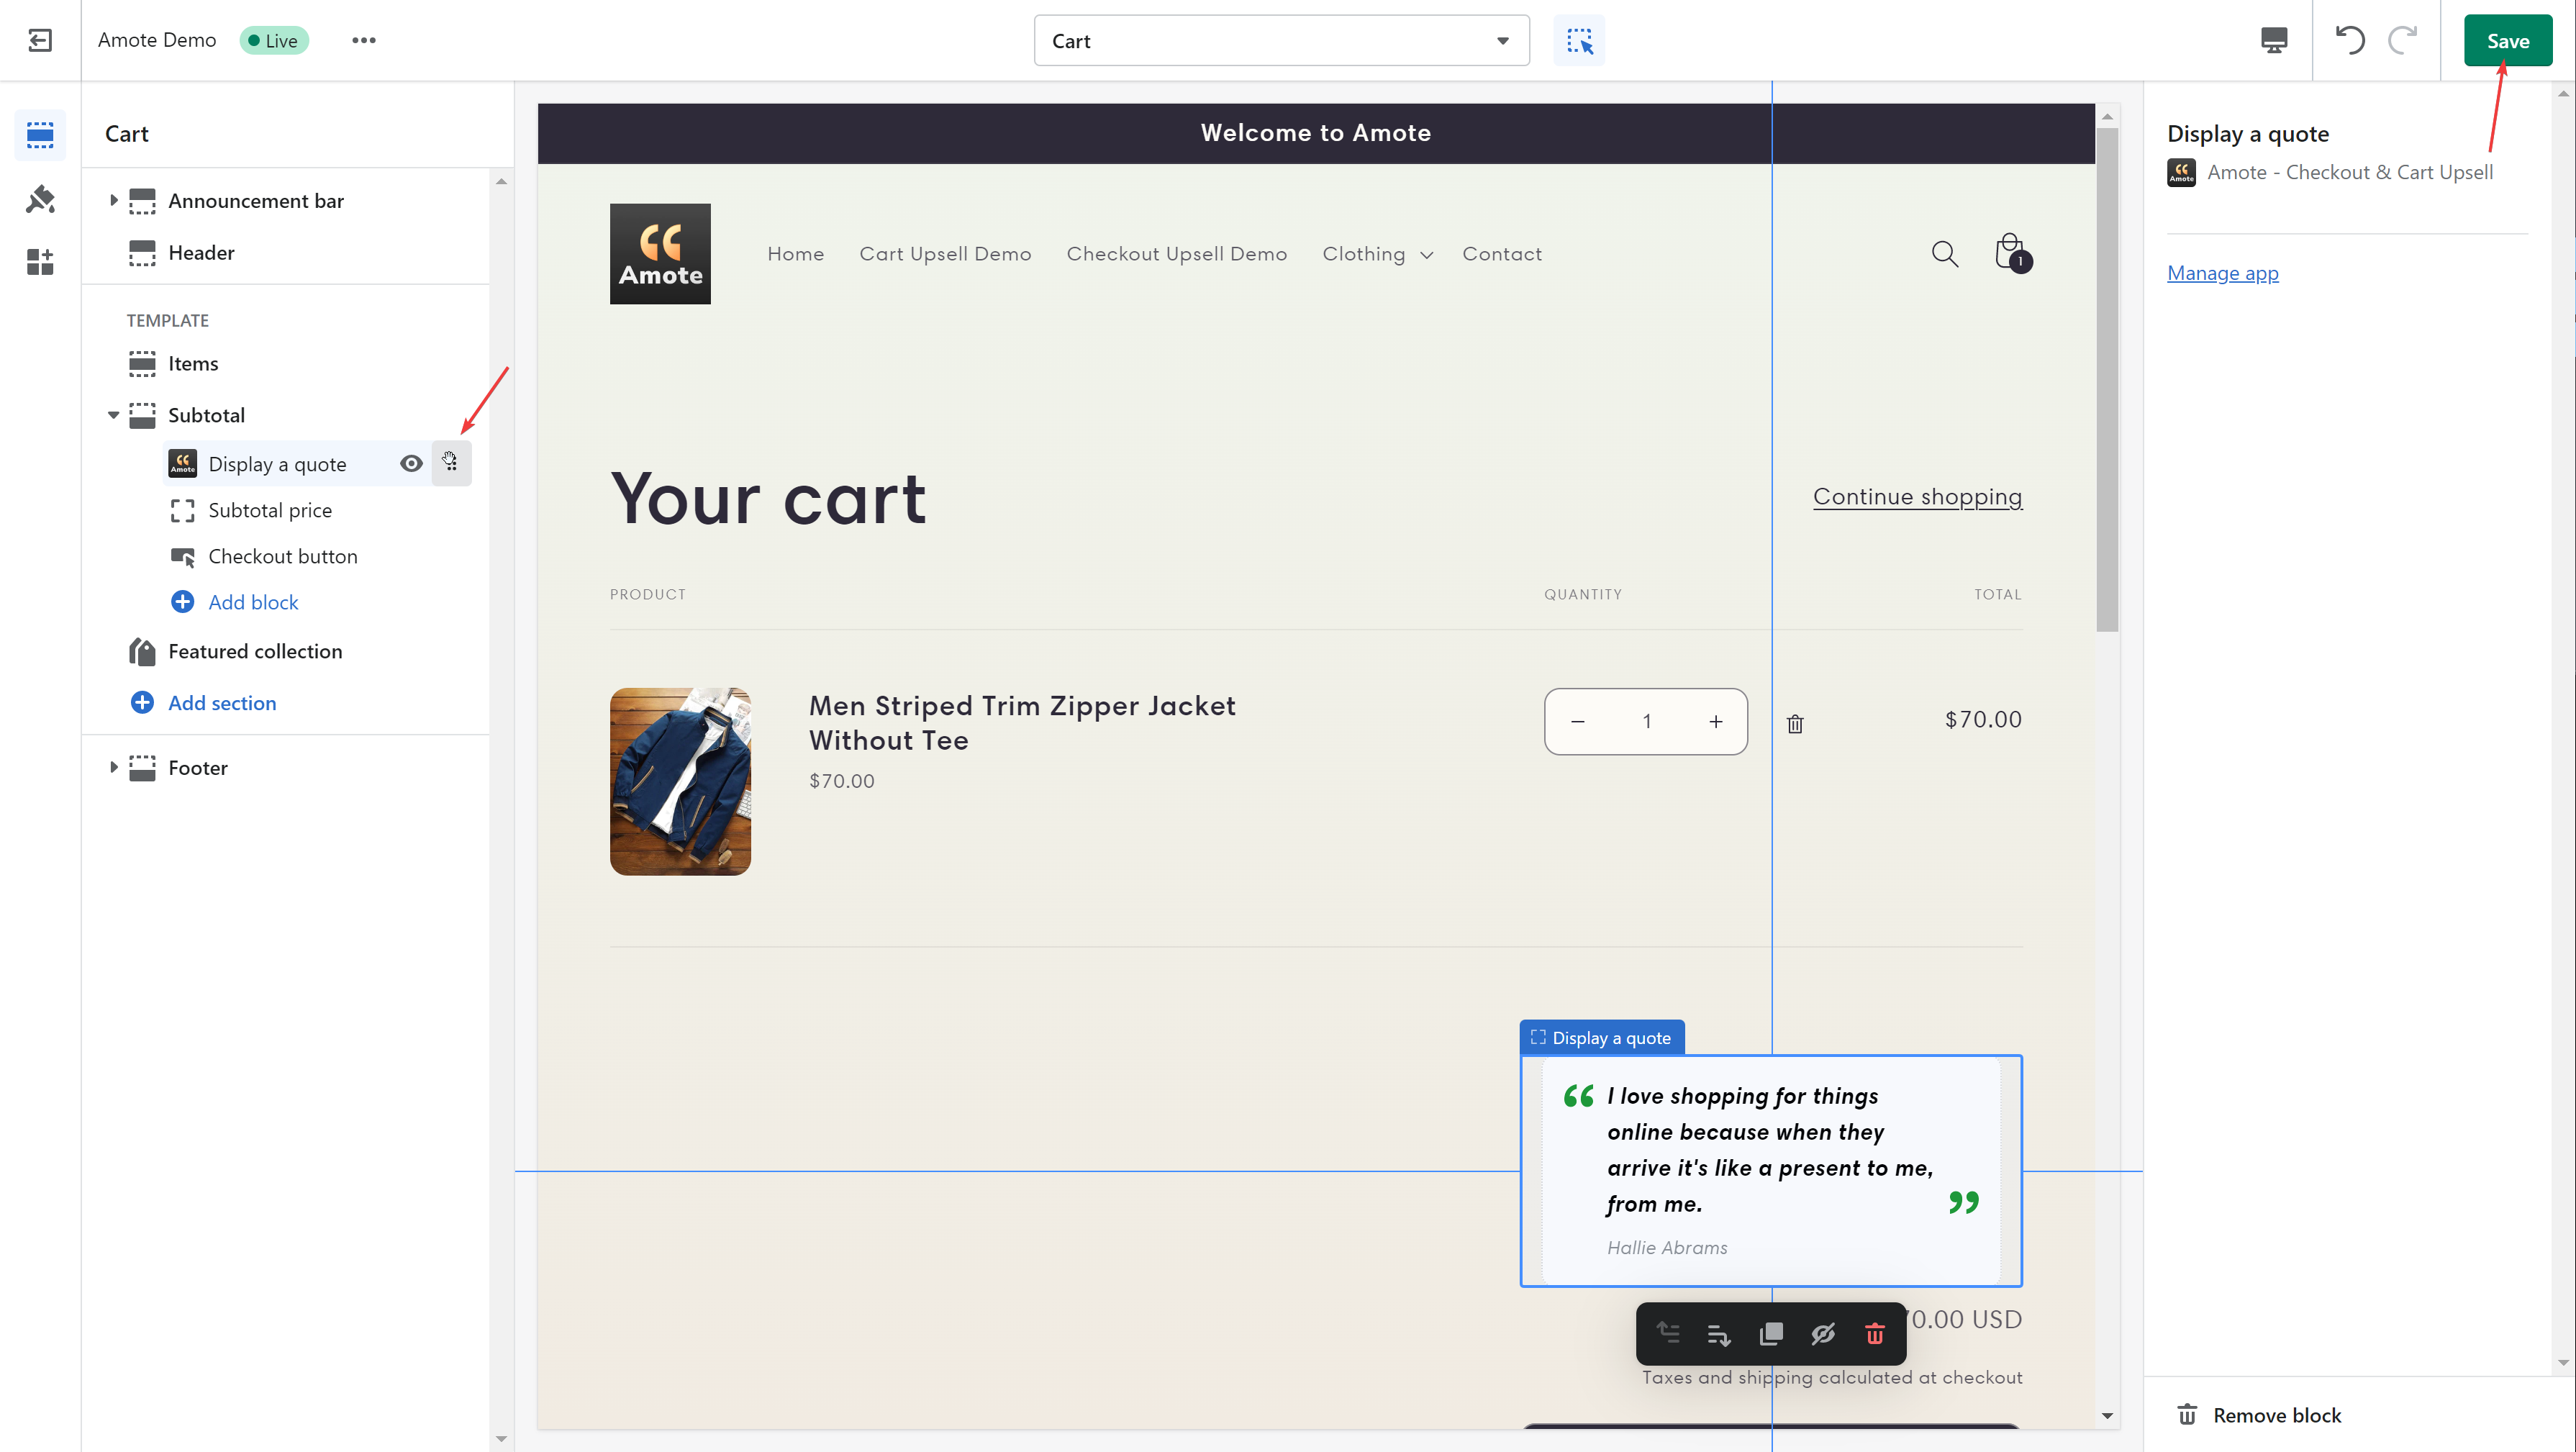Open the Manage app link
Image resolution: width=2576 pixels, height=1452 pixels.
pyautogui.click(x=2222, y=273)
